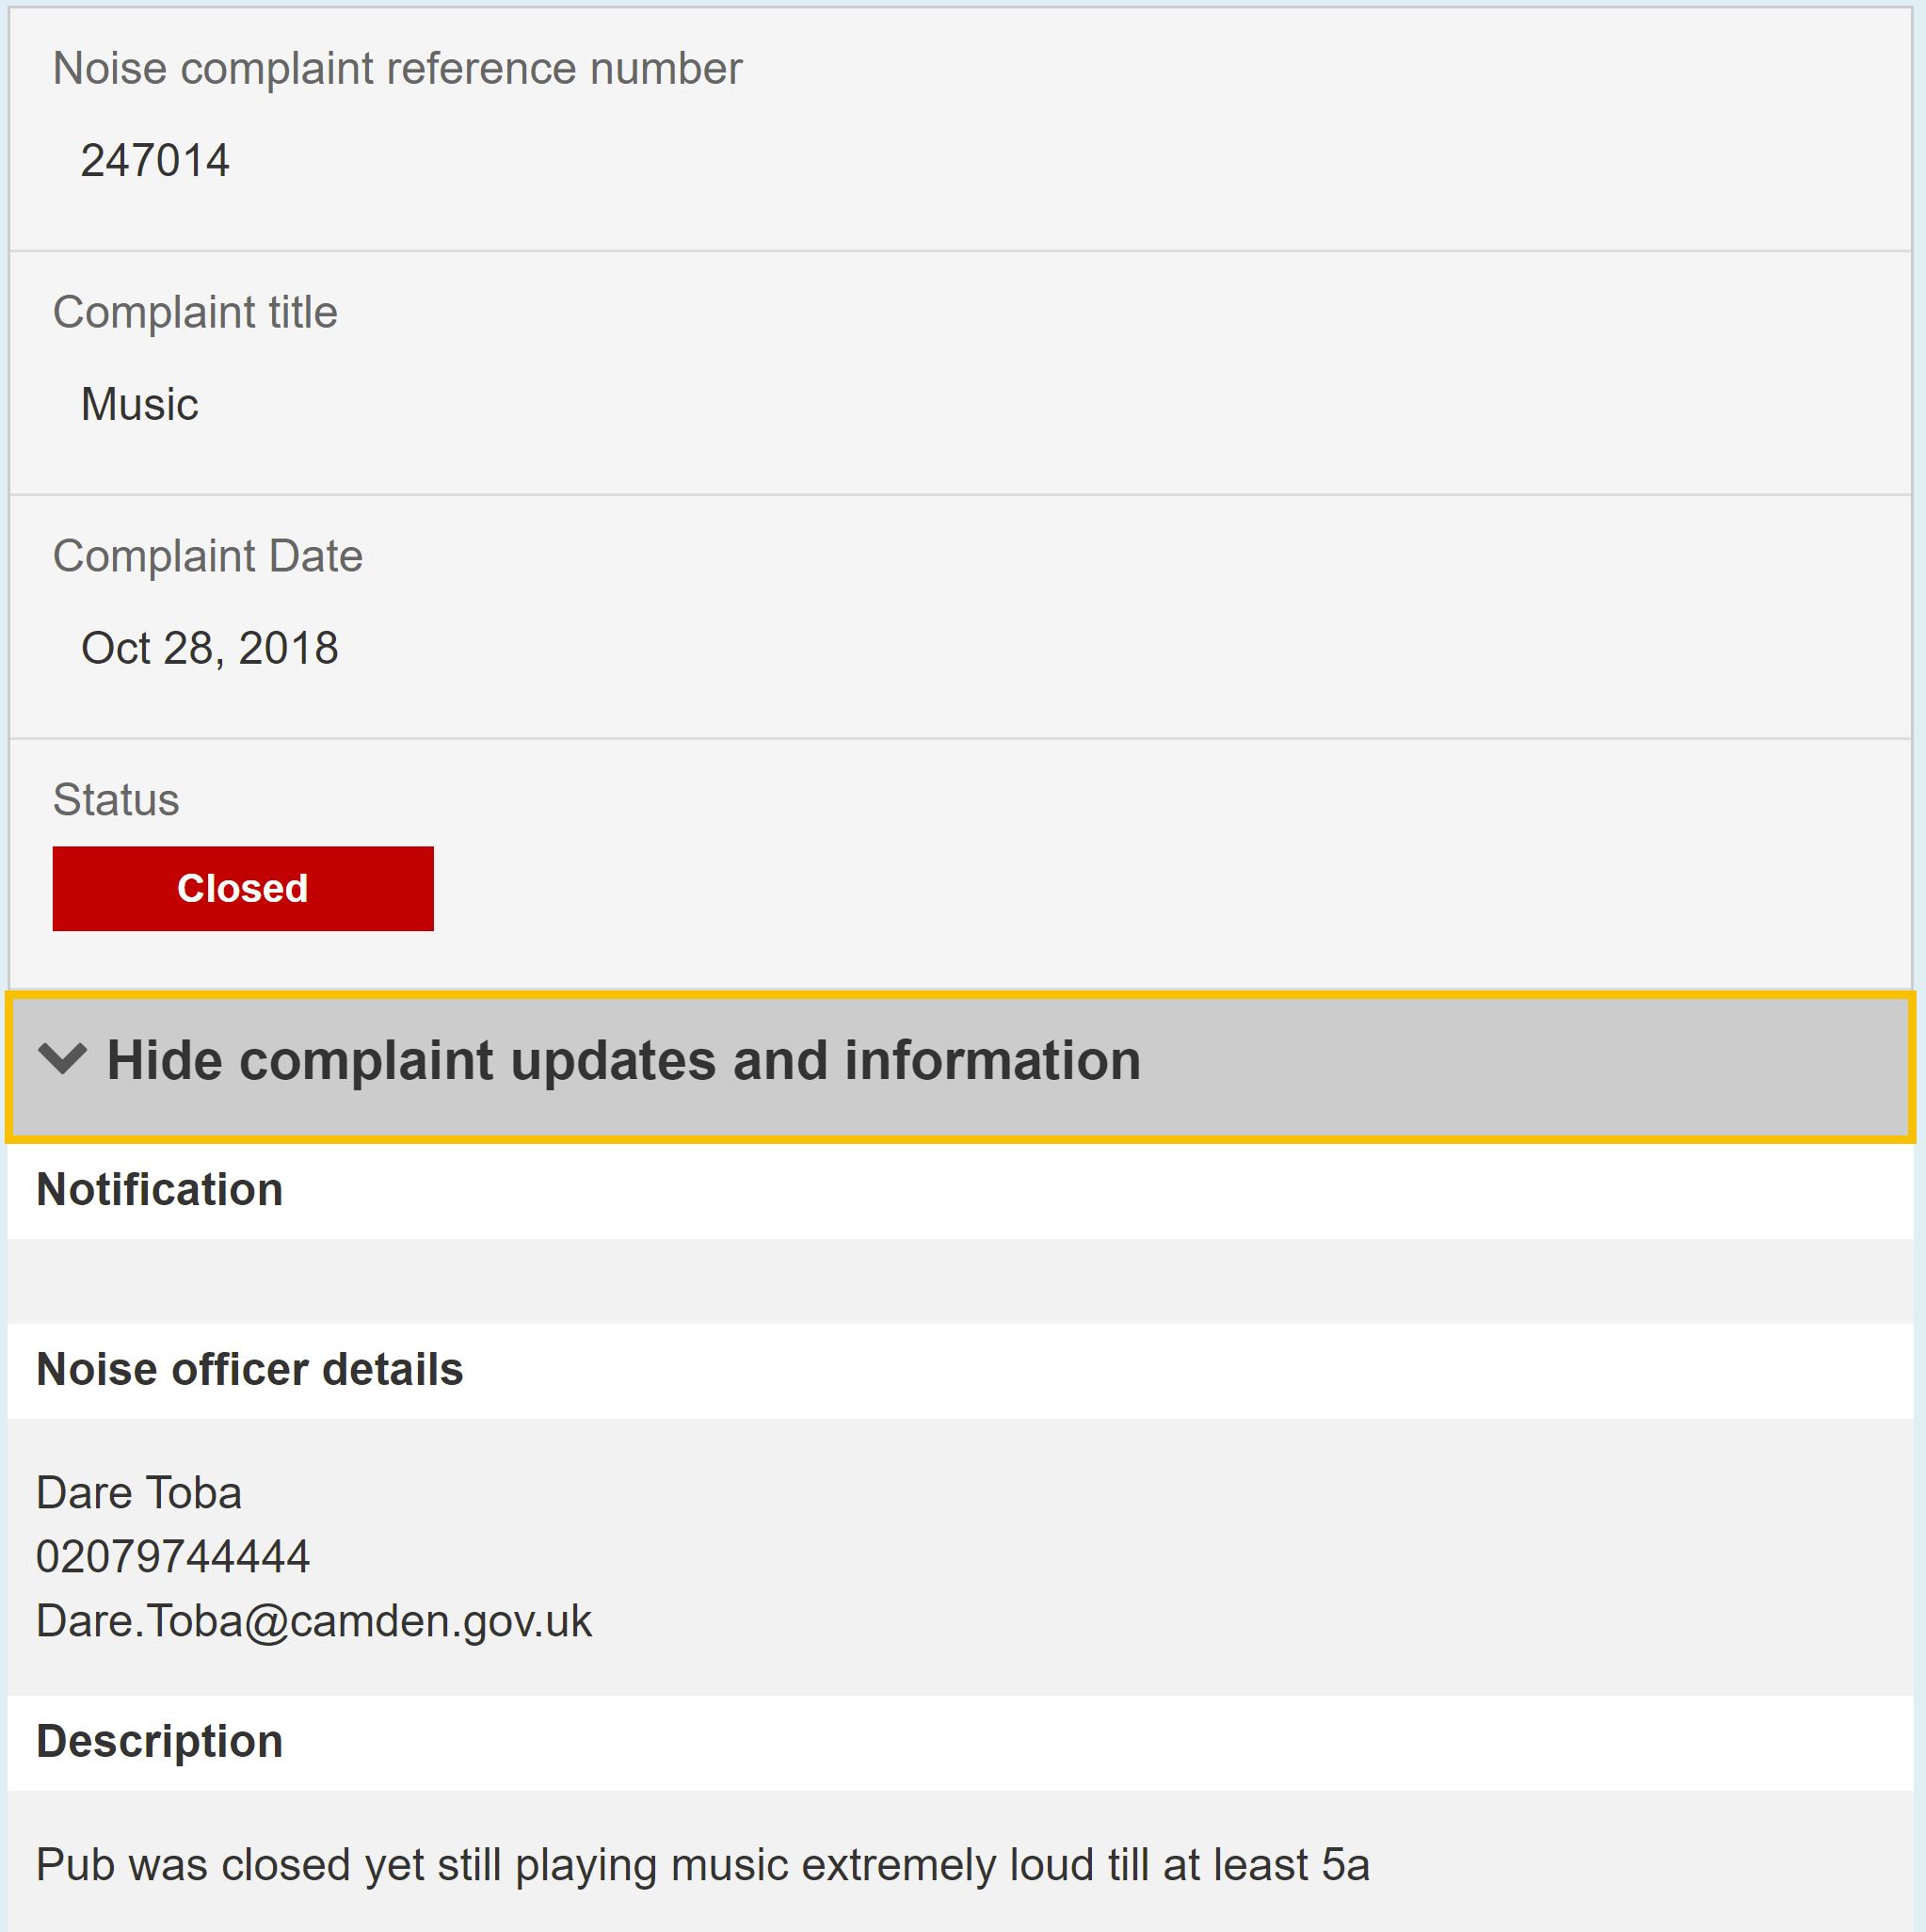
Task: Click the complaint title value Music
Action: (x=139, y=405)
